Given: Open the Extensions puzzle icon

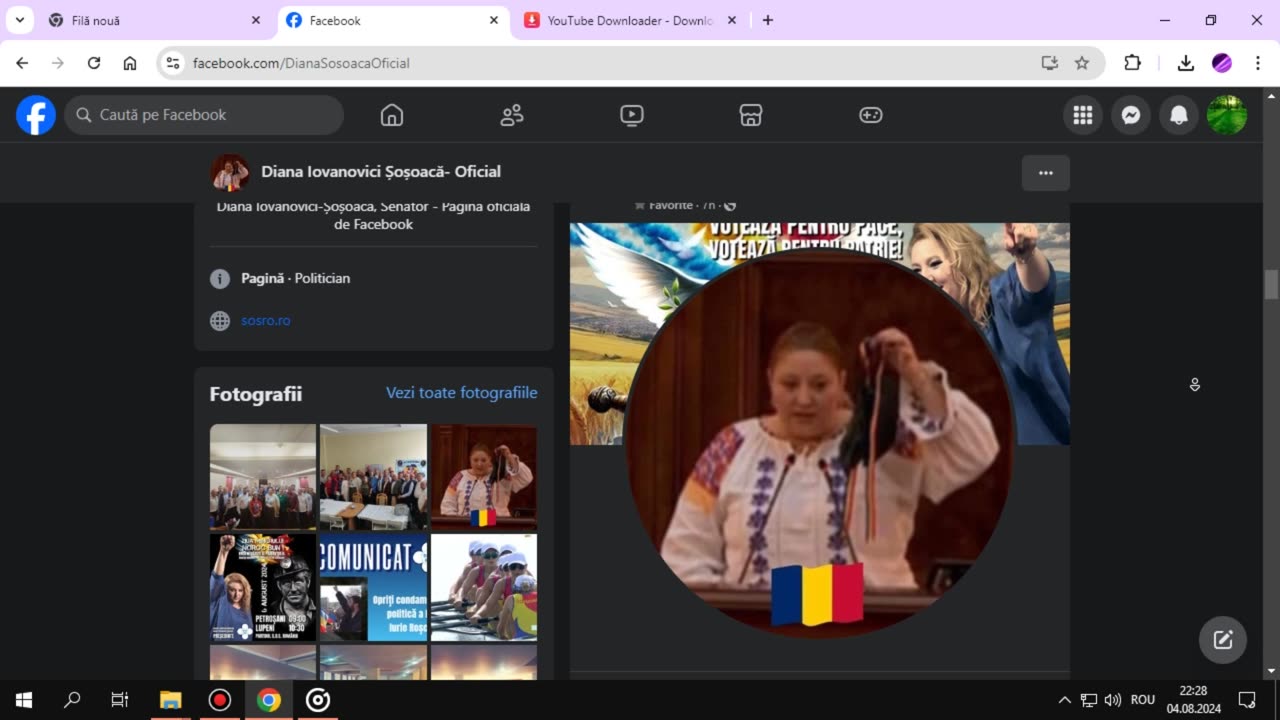Looking at the screenshot, I should (x=1133, y=63).
